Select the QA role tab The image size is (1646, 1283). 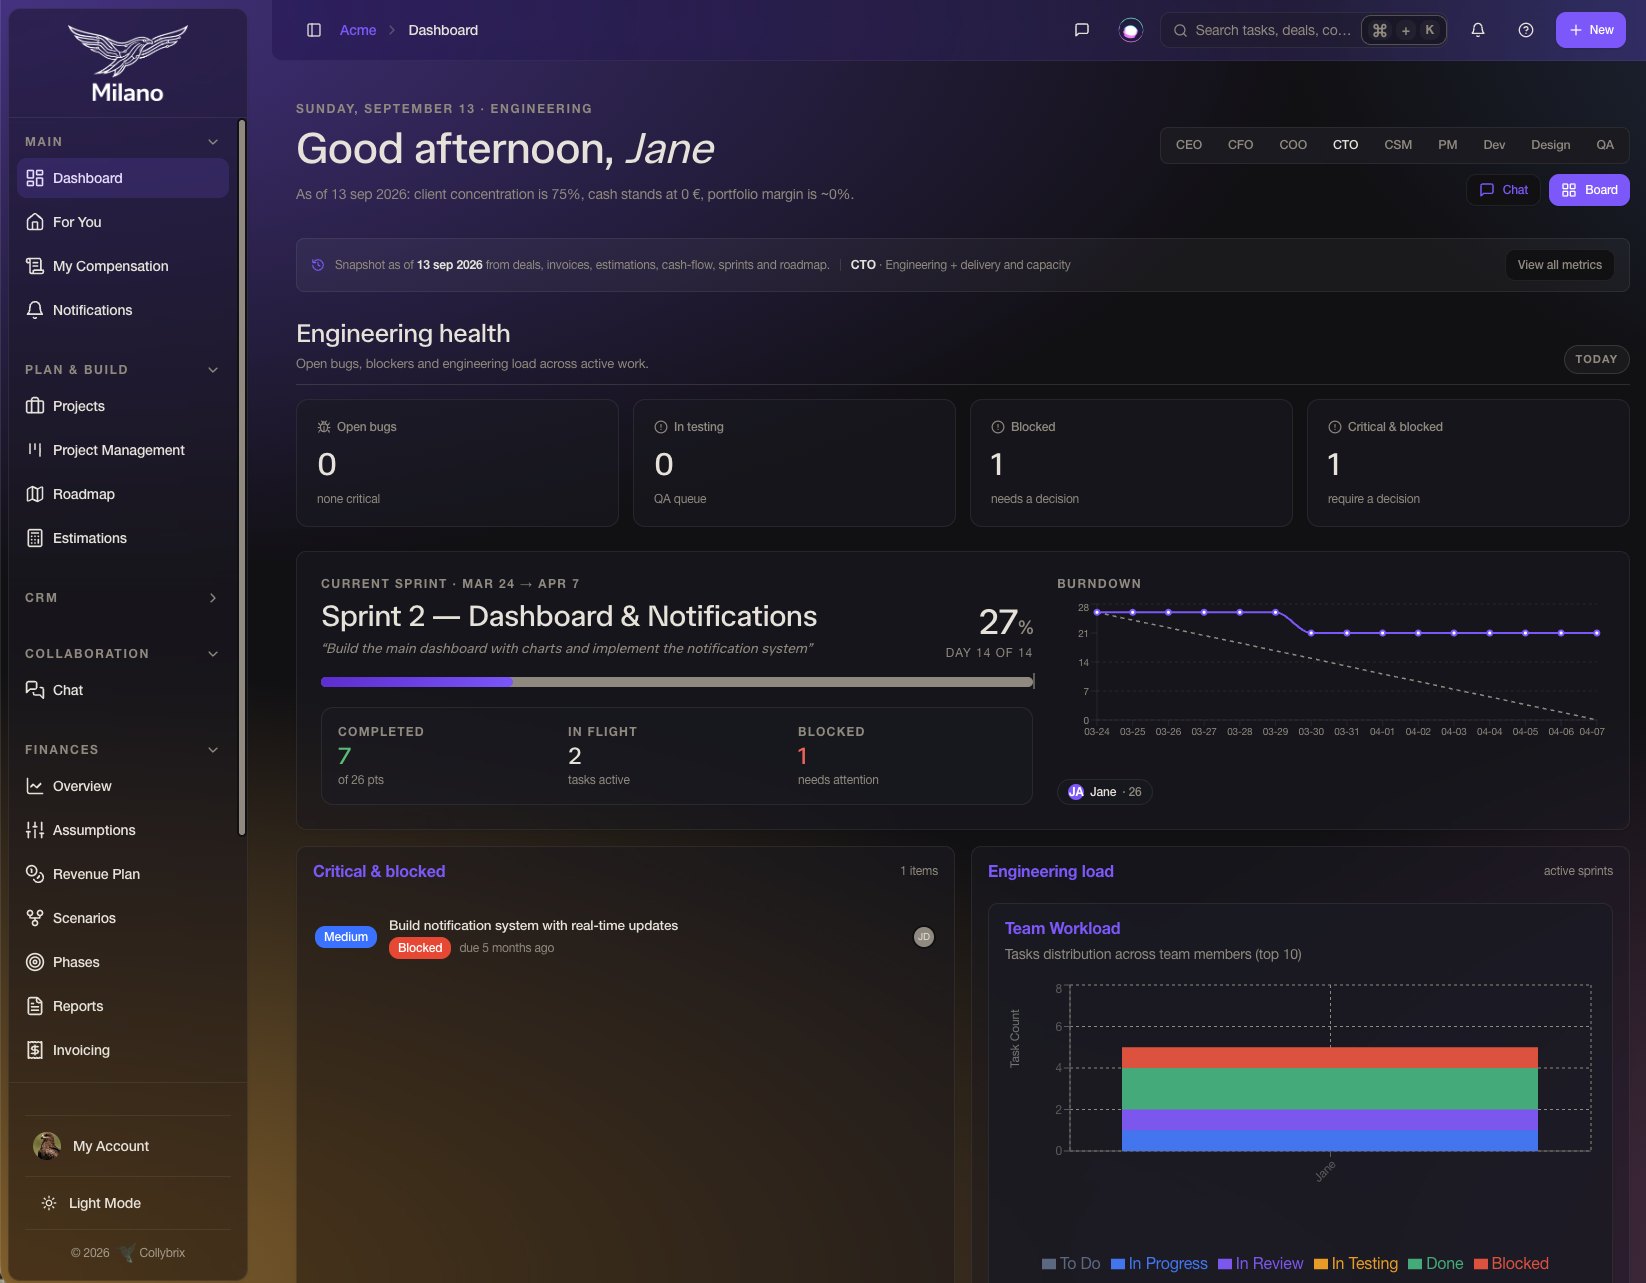[1605, 145]
